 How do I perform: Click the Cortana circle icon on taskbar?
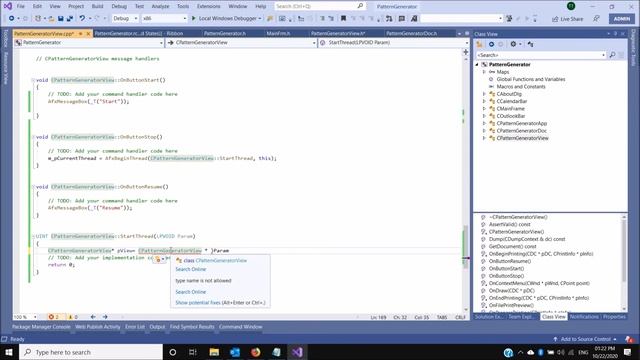[x=173, y=352]
